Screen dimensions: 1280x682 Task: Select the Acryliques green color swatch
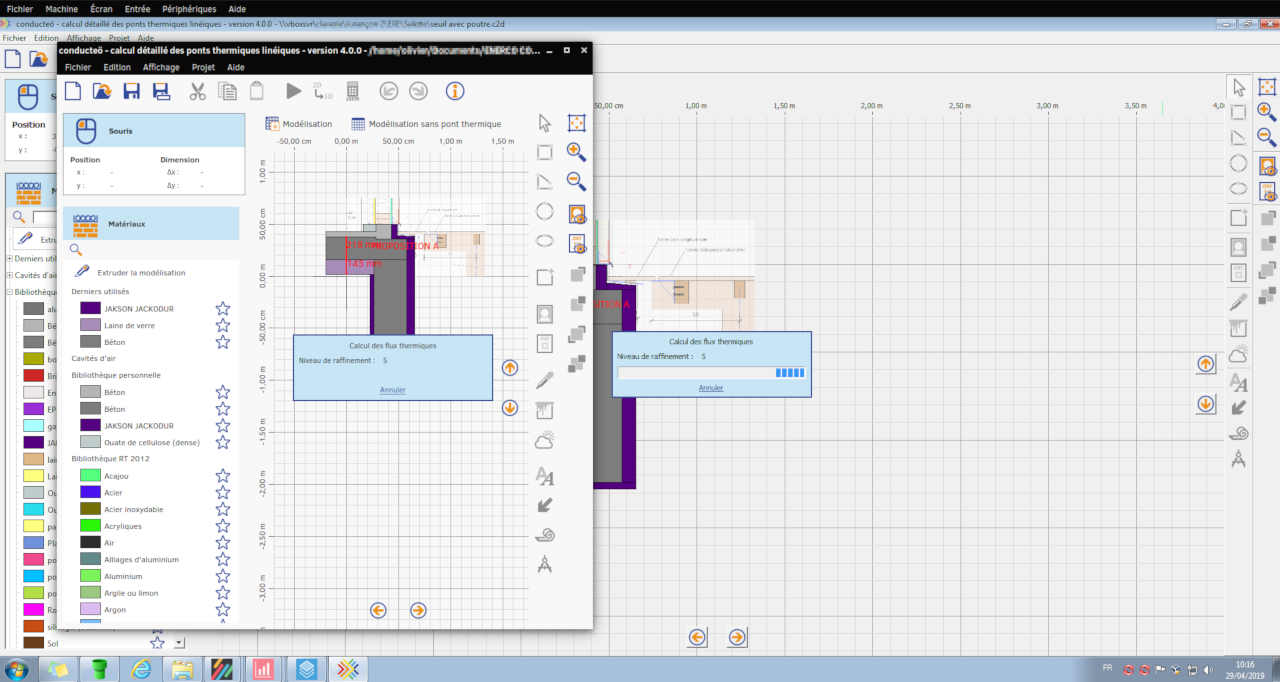[x=90, y=526]
